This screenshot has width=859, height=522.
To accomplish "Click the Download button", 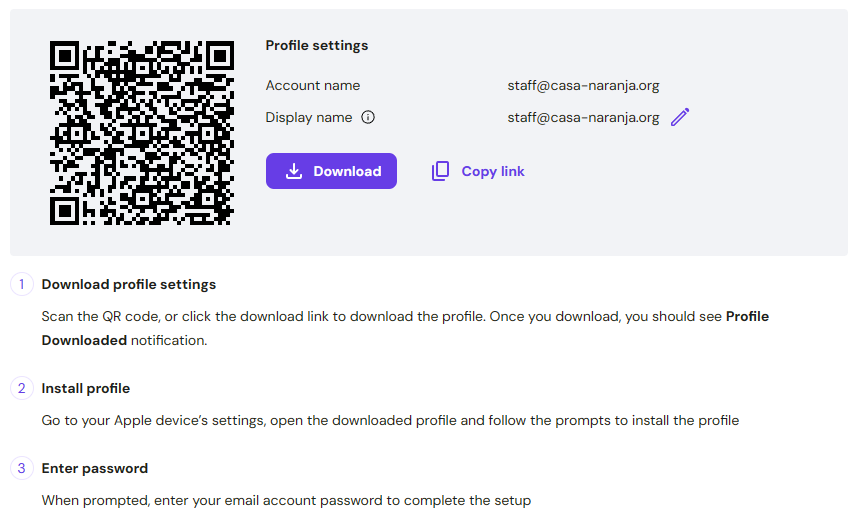I will point(331,171).
